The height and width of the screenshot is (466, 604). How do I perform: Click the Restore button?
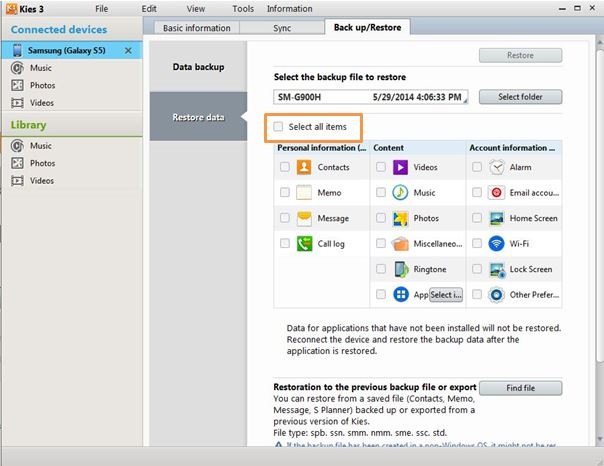pos(520,55)
